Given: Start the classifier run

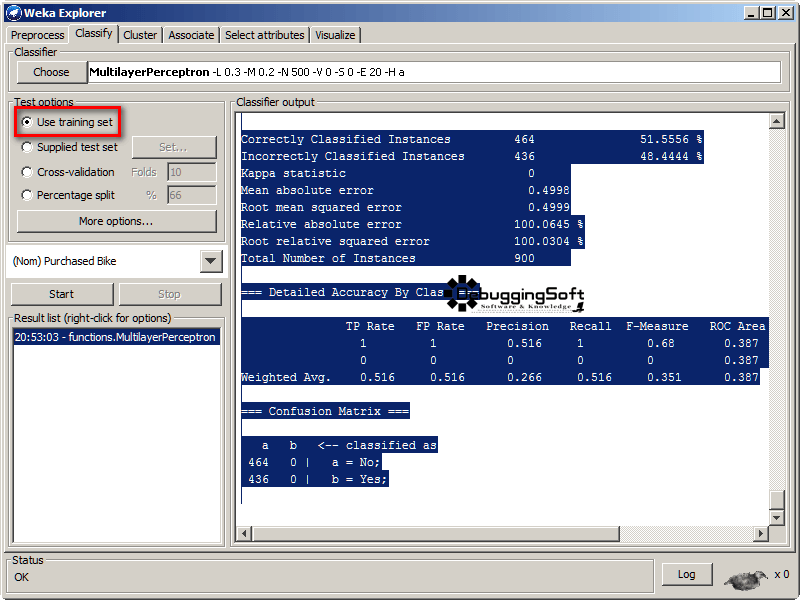Looking at the screenshot, I should tap(62, 294).
